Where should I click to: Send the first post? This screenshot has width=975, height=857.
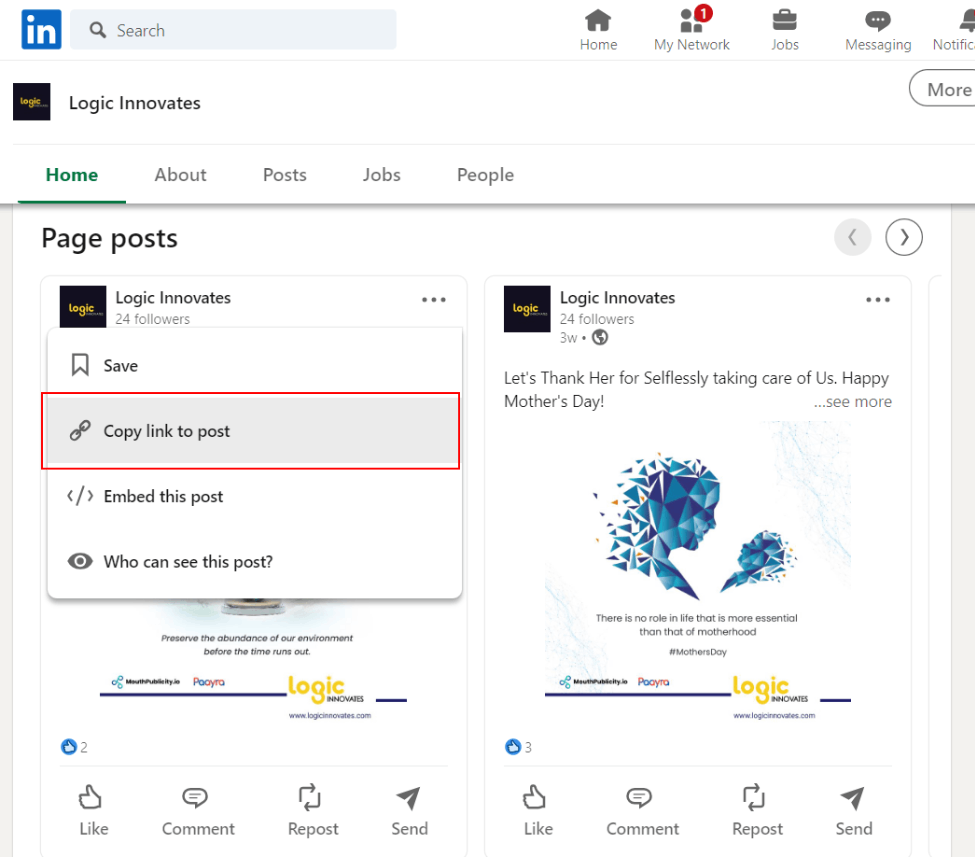click(409, 811)
